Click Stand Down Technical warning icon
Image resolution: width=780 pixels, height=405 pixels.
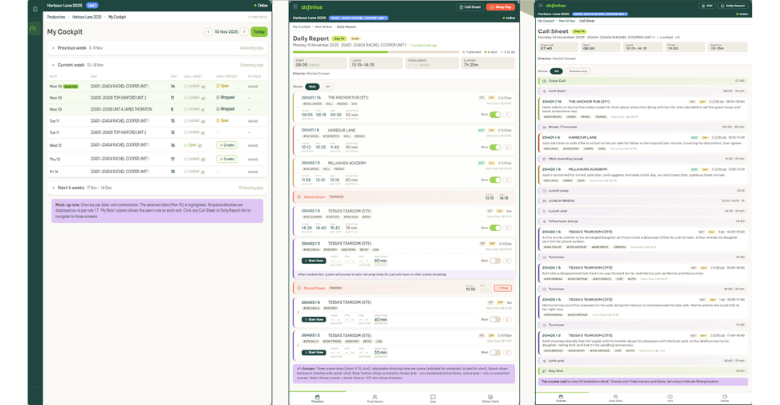pyautogui.click(x=299, y=197)
